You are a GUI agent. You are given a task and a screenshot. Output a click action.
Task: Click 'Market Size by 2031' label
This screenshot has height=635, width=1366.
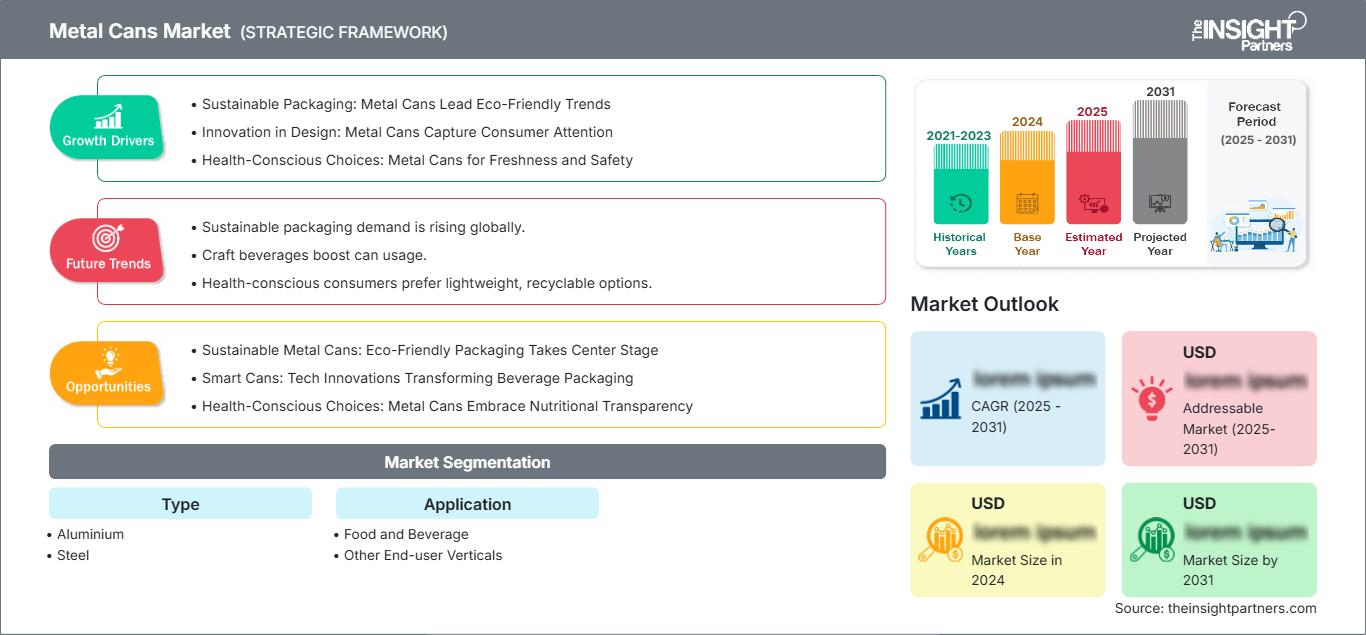pyautogui.click(x=1230, y=570)
